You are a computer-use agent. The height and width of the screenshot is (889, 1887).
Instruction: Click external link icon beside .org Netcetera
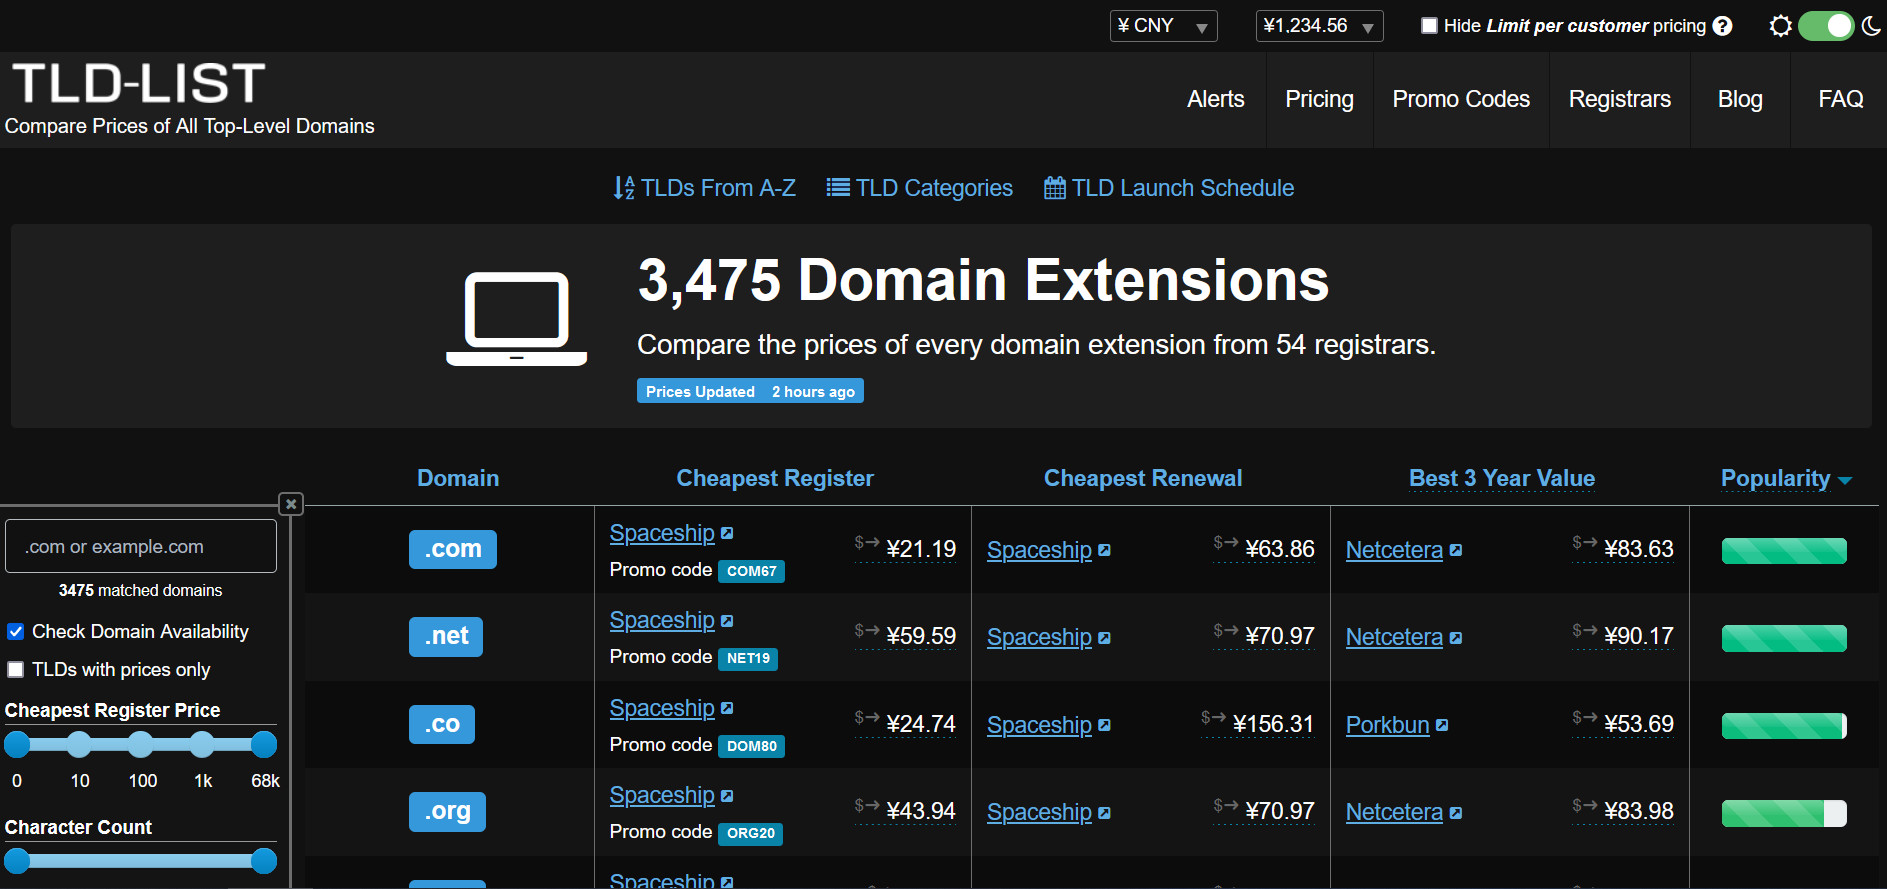tap(1456, 813)
